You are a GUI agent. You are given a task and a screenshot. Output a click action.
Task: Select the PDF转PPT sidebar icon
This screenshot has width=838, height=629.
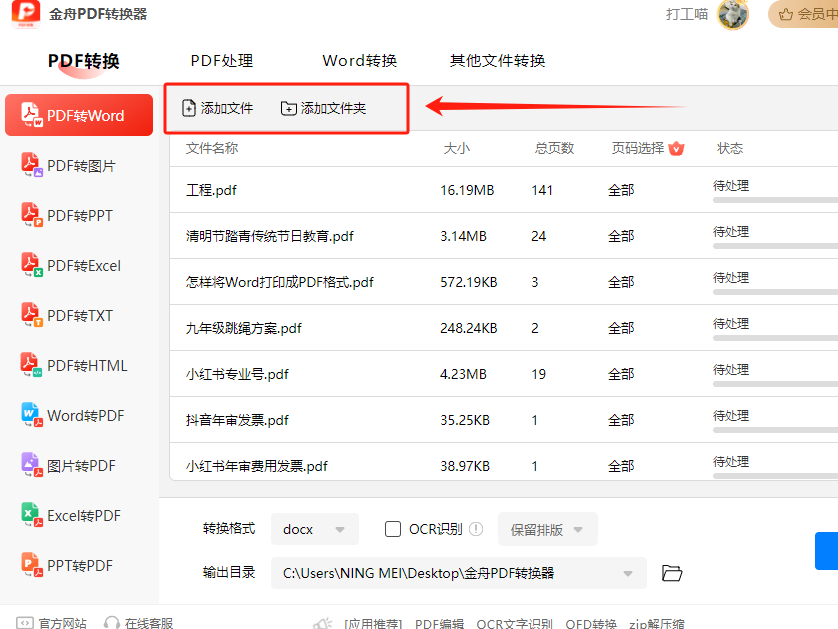[x=32, y=215]
